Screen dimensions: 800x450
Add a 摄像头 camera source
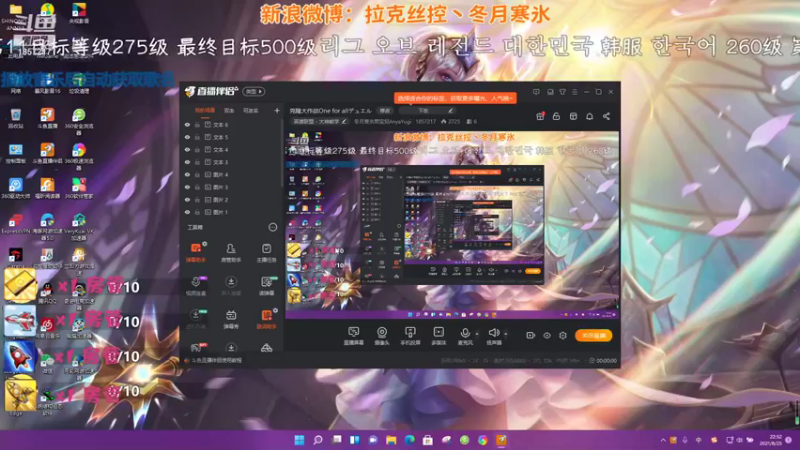(382, 336)
